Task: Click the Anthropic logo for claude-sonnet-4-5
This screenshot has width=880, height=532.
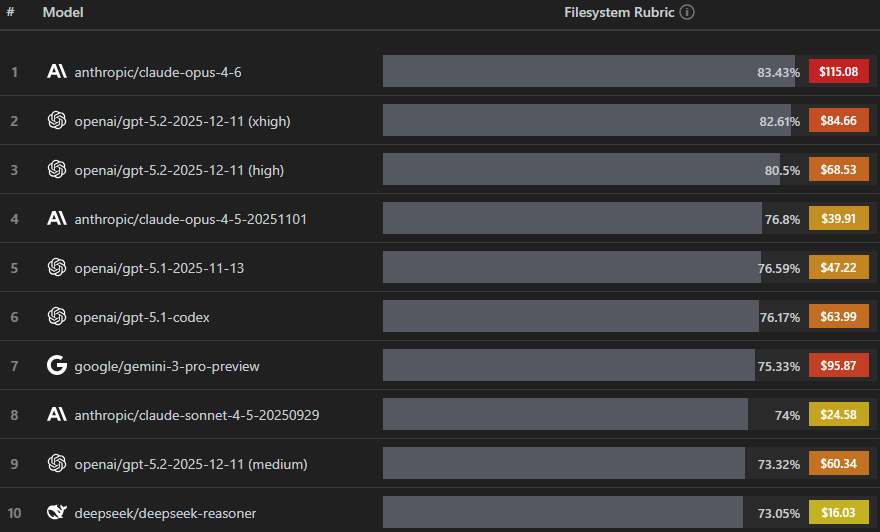Action: tap(56, 415)
